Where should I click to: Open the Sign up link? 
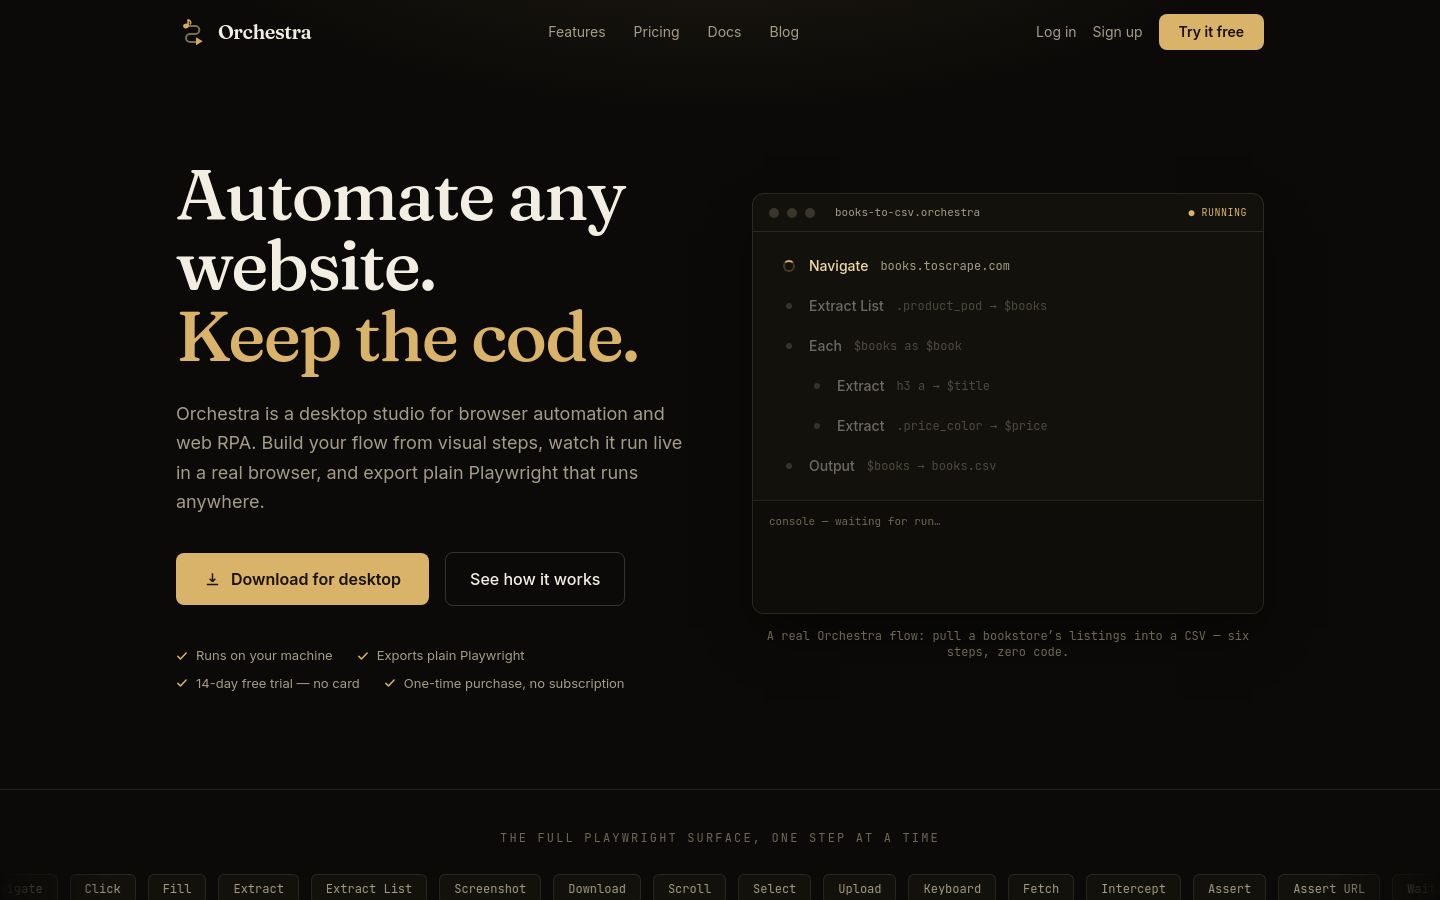tap(1117, 32)
